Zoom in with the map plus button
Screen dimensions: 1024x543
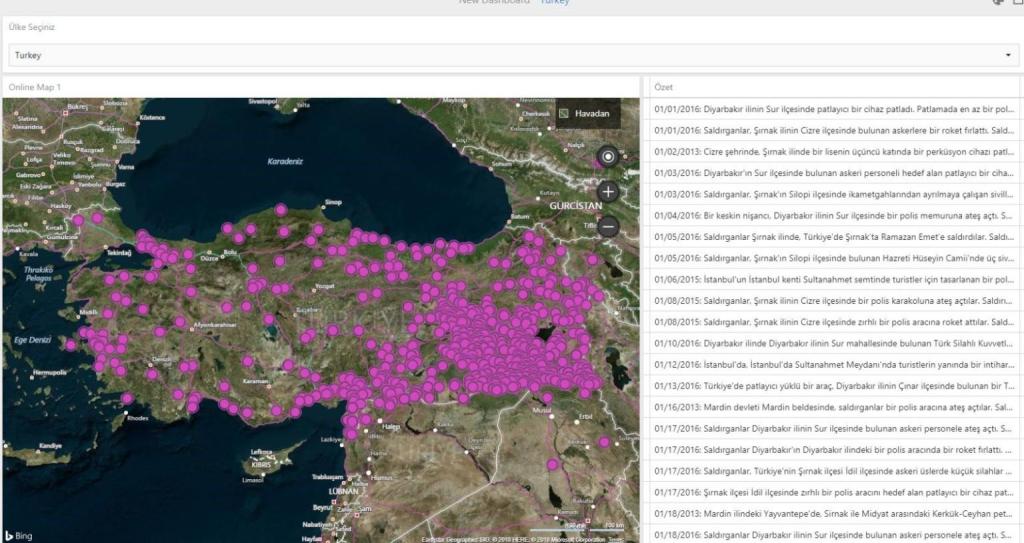[608, 191]
